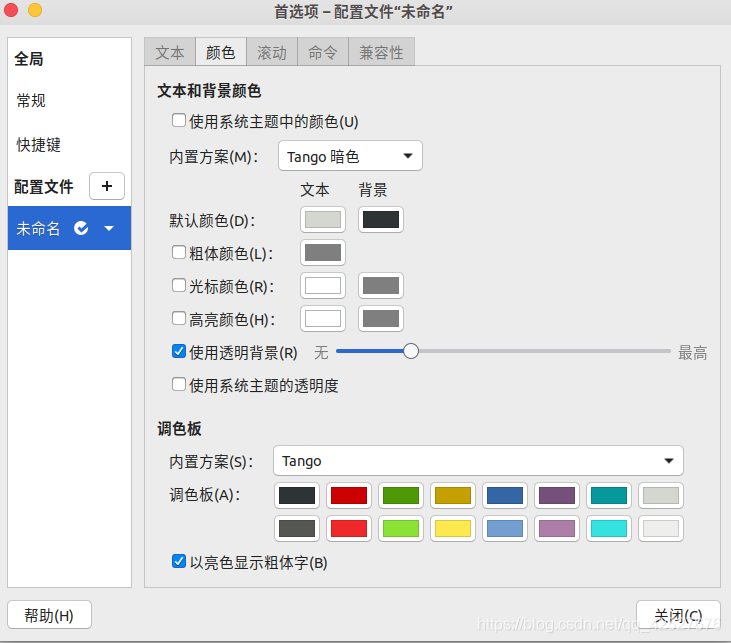Pick the light purple palette swatch
Screen dimensions: 731x643
557,528
